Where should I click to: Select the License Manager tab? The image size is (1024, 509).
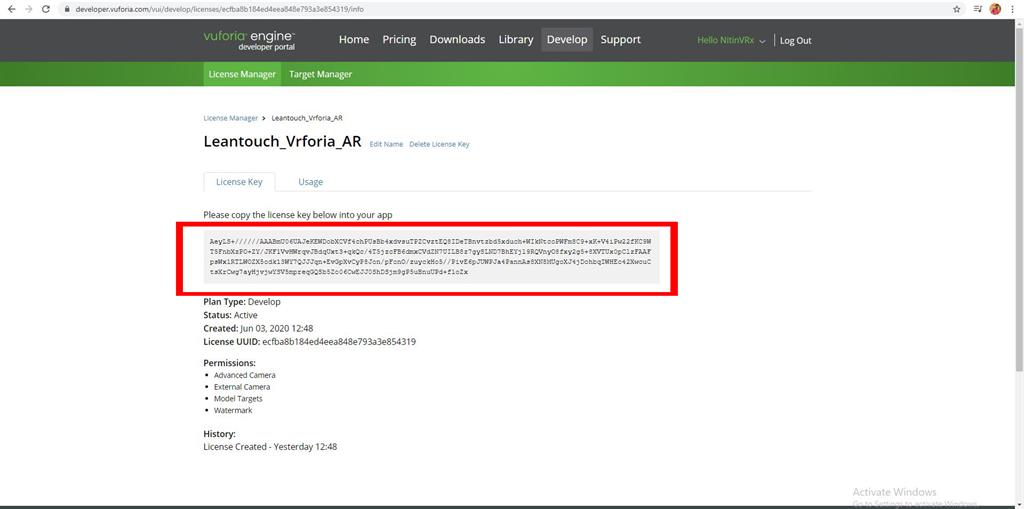tap(242, 74)
